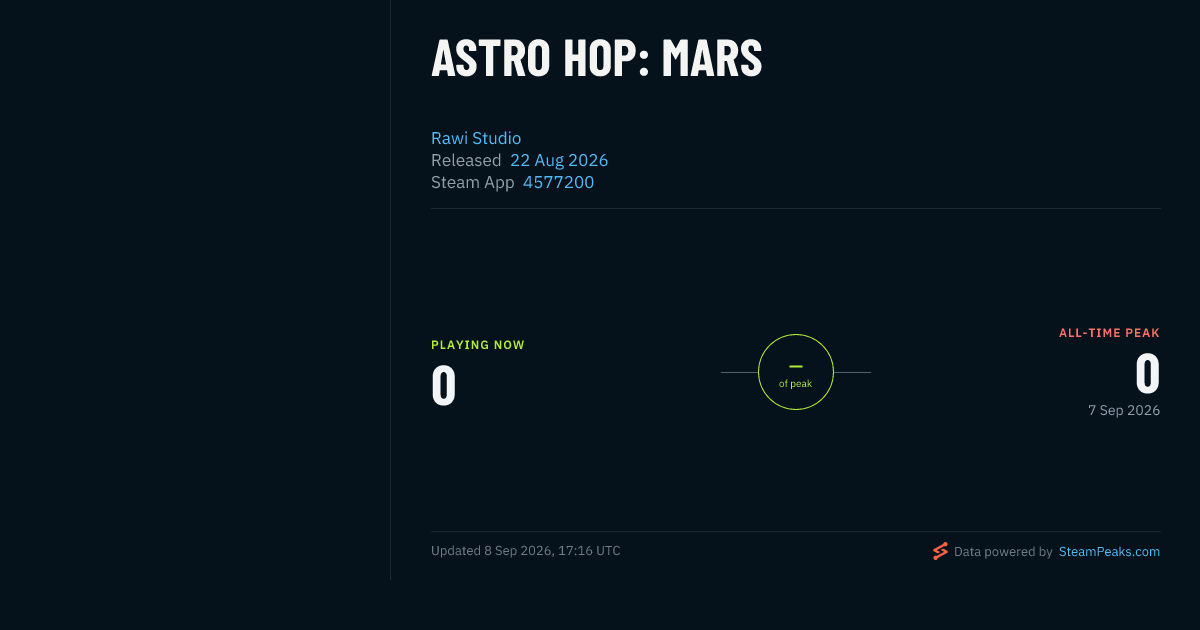Click the 'of peak' caption text
1200x630 pixels.
[796, 384]
